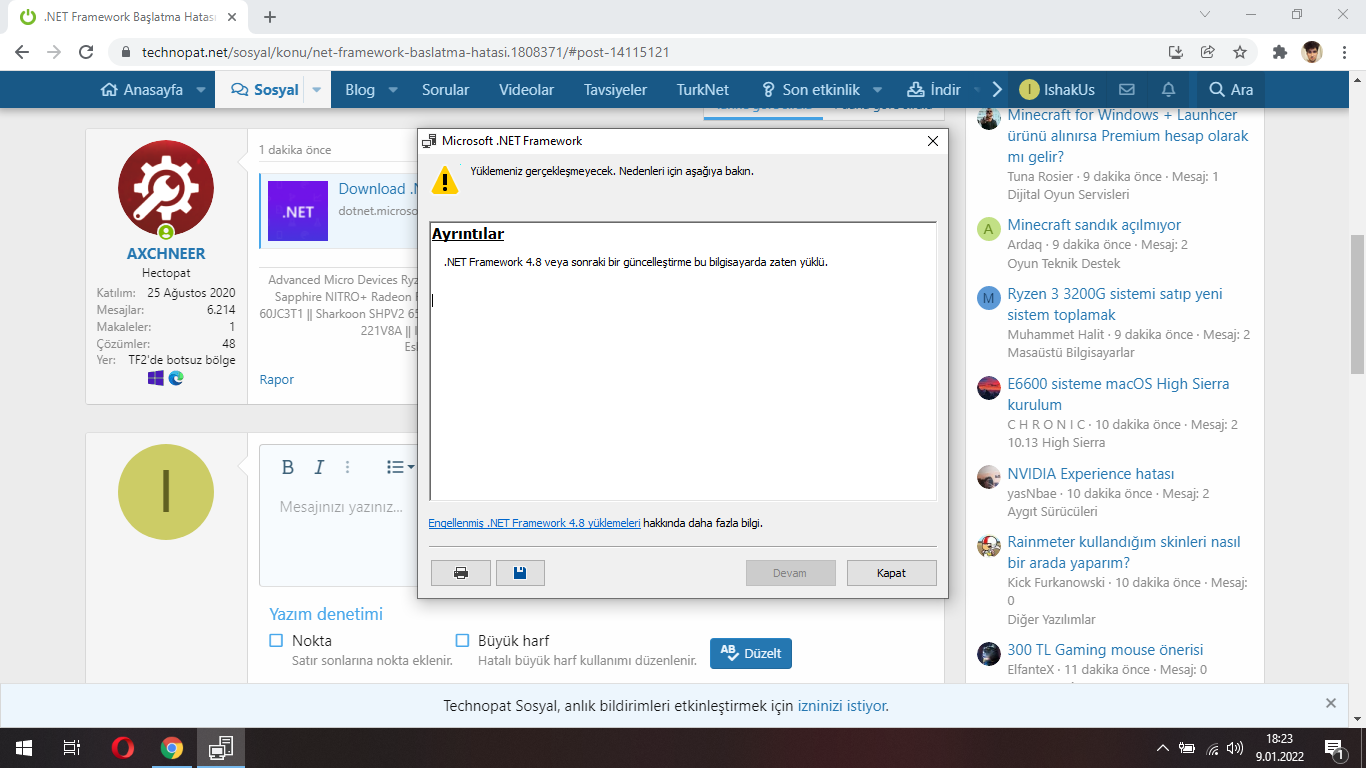This screenshot has width=1366, height=768.
Task: Click the install app icon in the address bar
Action: pyautogui.click(x=1176, y=52)
